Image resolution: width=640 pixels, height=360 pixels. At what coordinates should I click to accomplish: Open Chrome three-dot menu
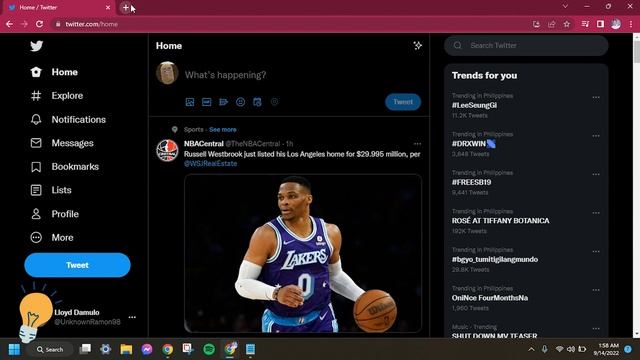click(631, 24)
